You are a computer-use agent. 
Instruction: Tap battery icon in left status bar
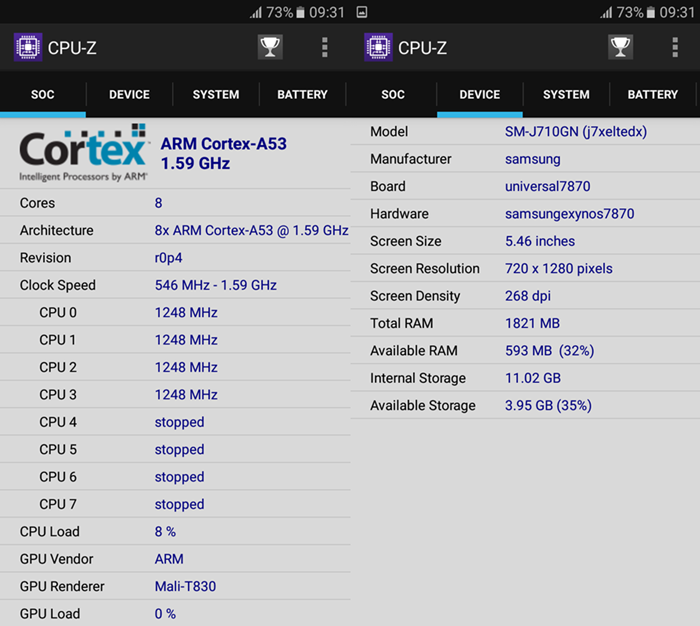tap(300, 13)
